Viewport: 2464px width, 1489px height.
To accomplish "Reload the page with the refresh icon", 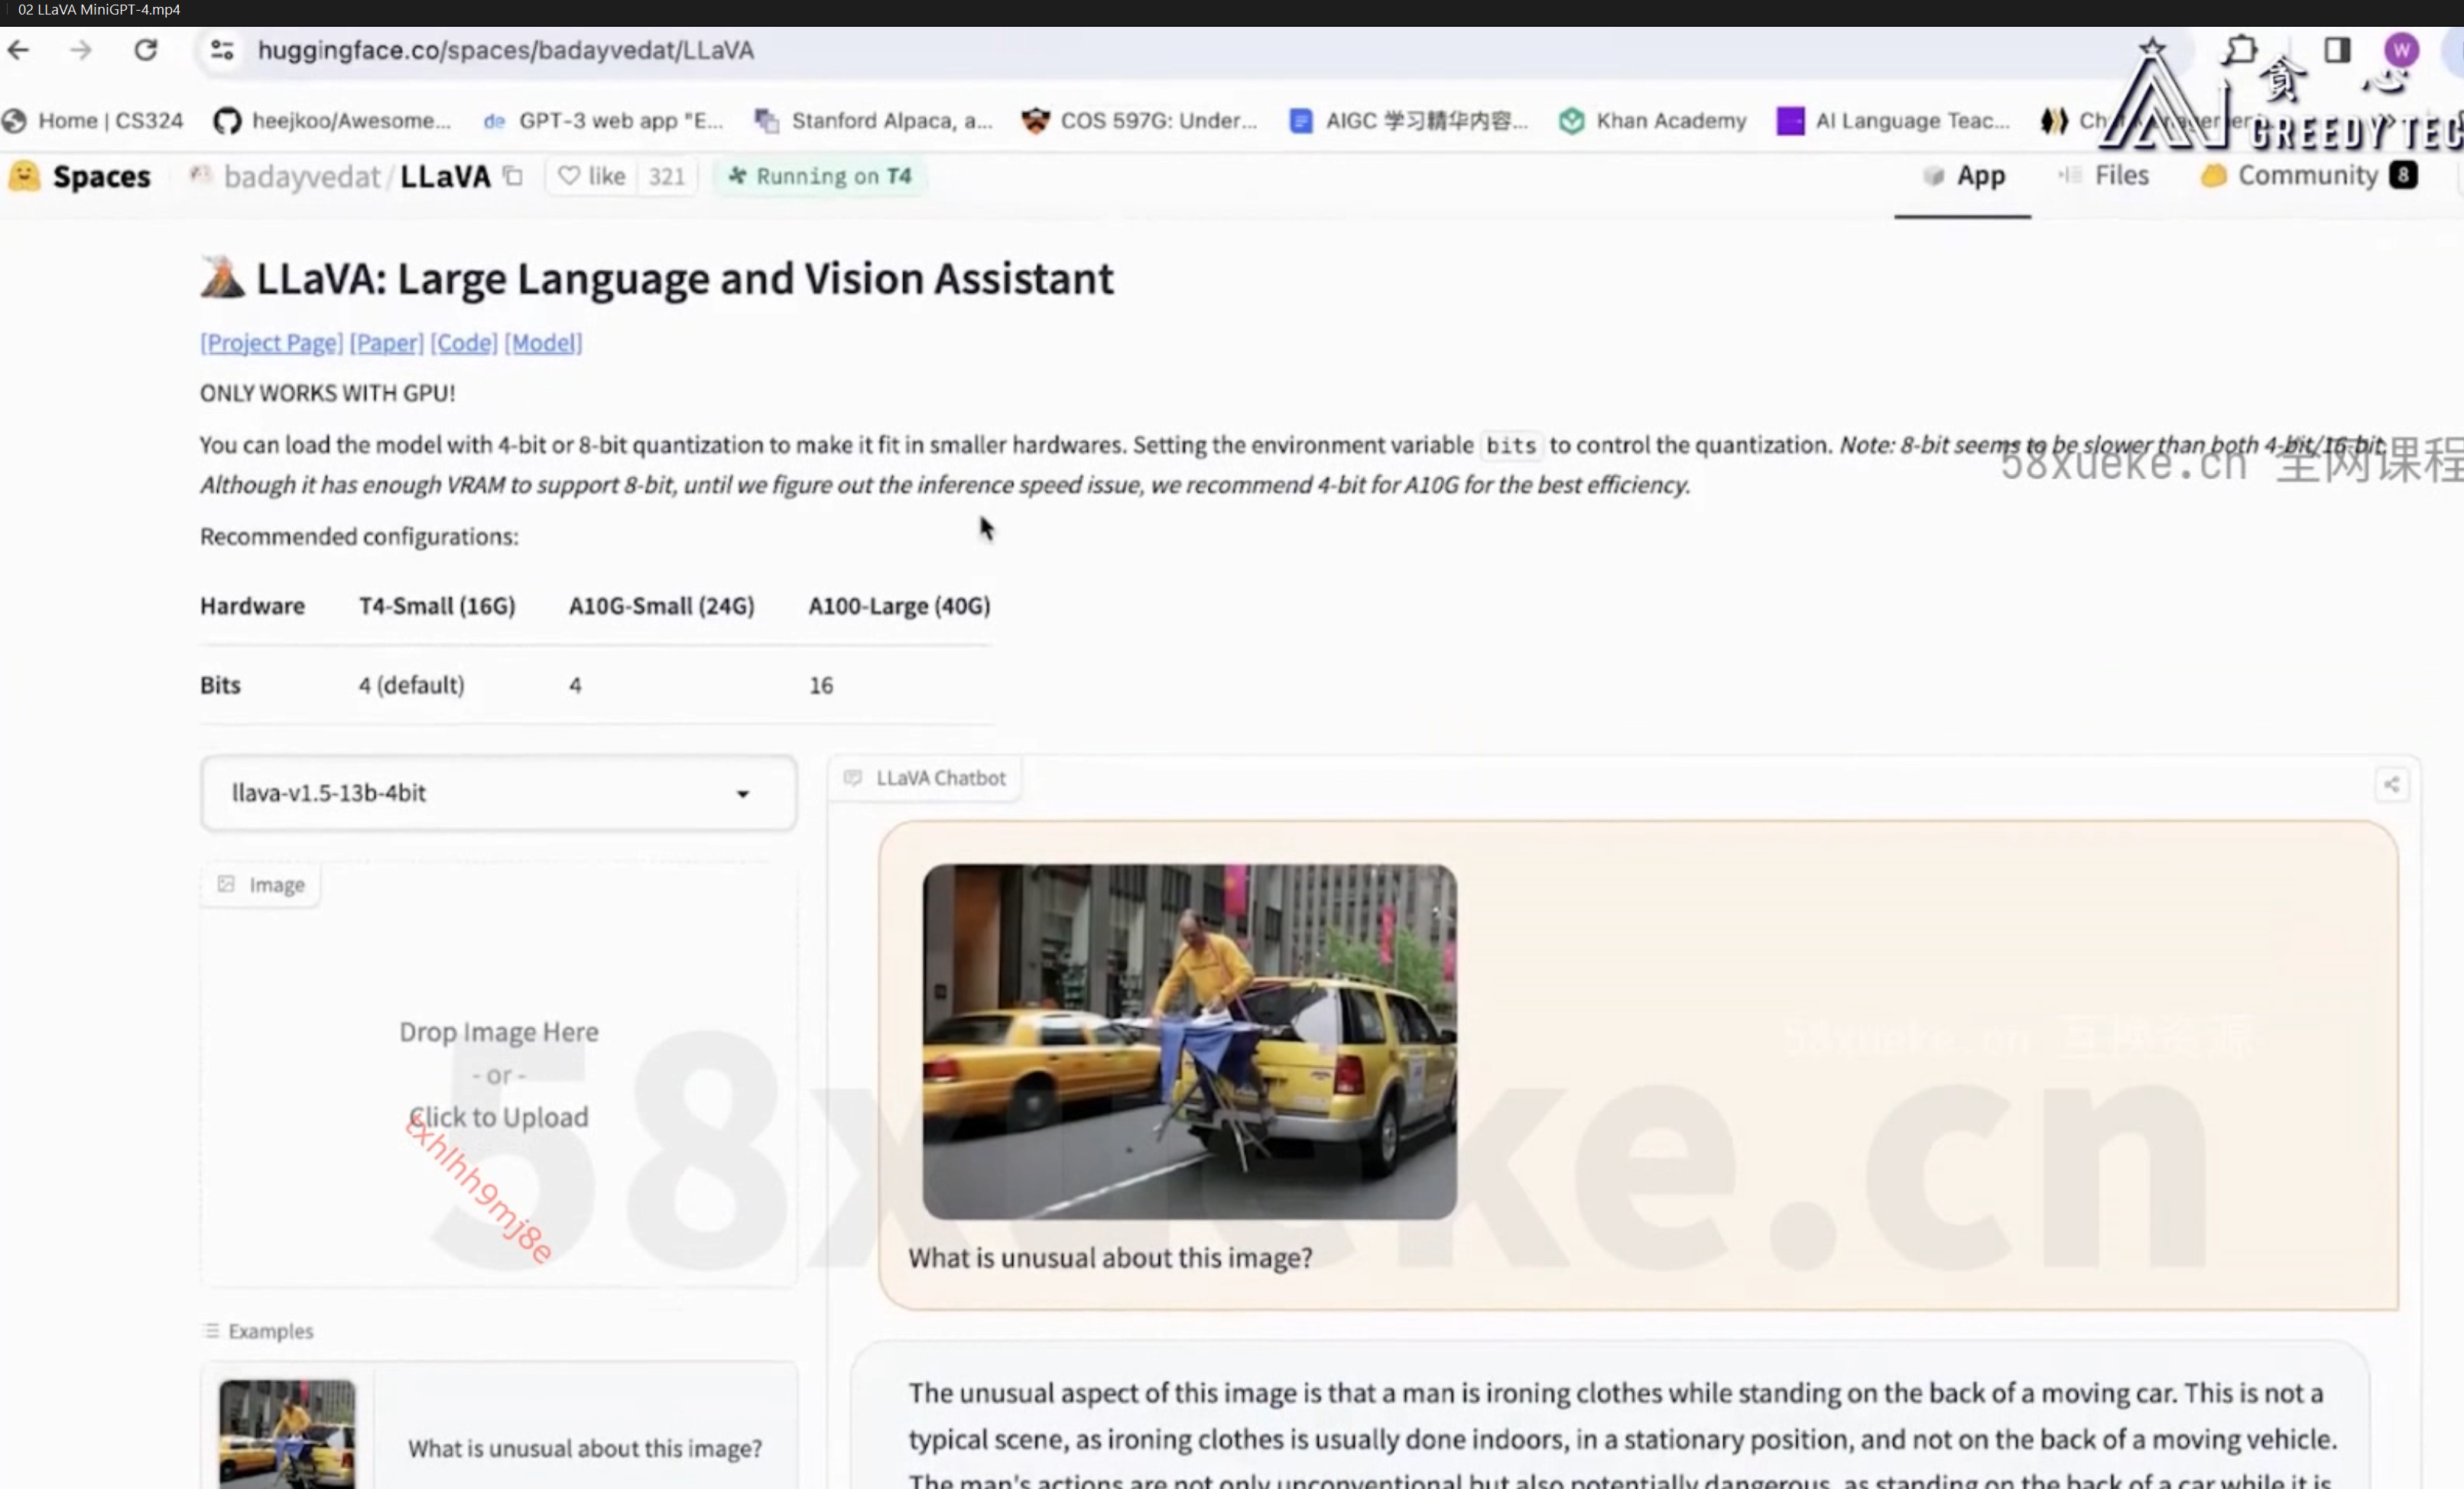I will (146, 50).
